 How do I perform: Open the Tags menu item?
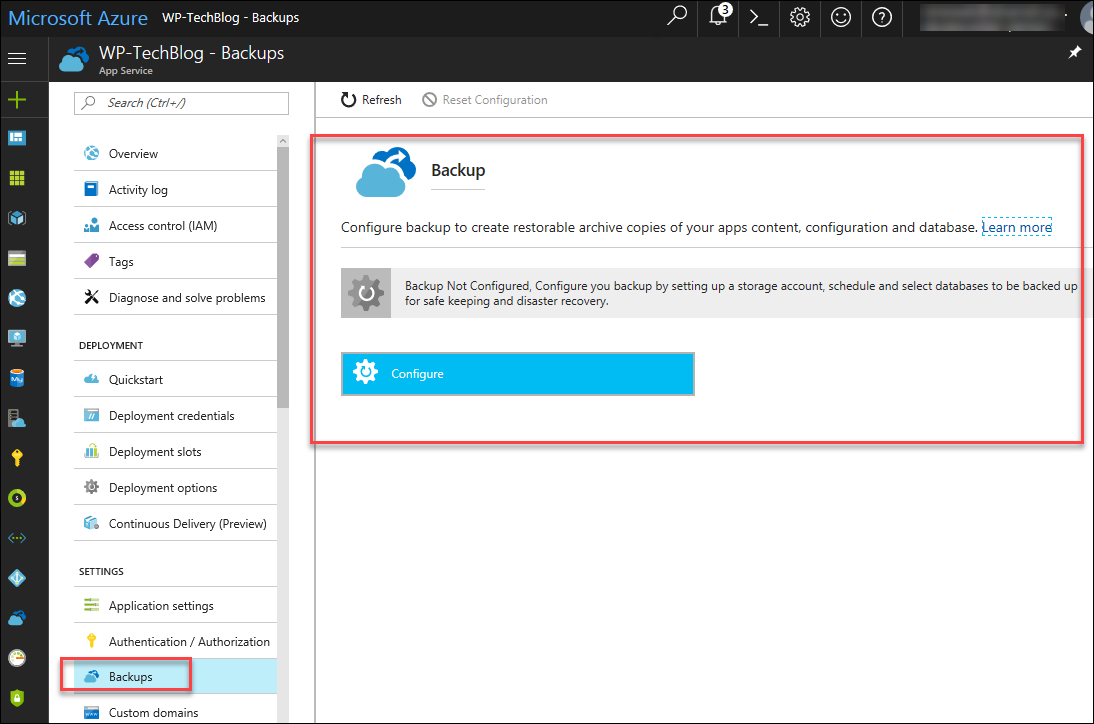click(x=175, y=262)
